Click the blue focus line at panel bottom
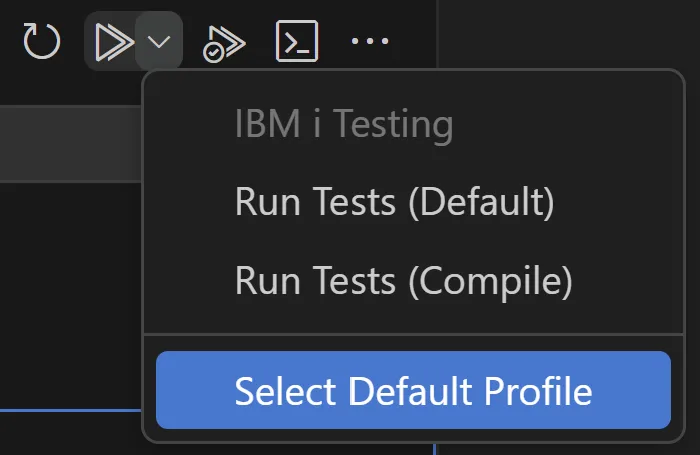The height and width of the screenshot is (455, 700). pyautogui.click(x=71, y=410)
